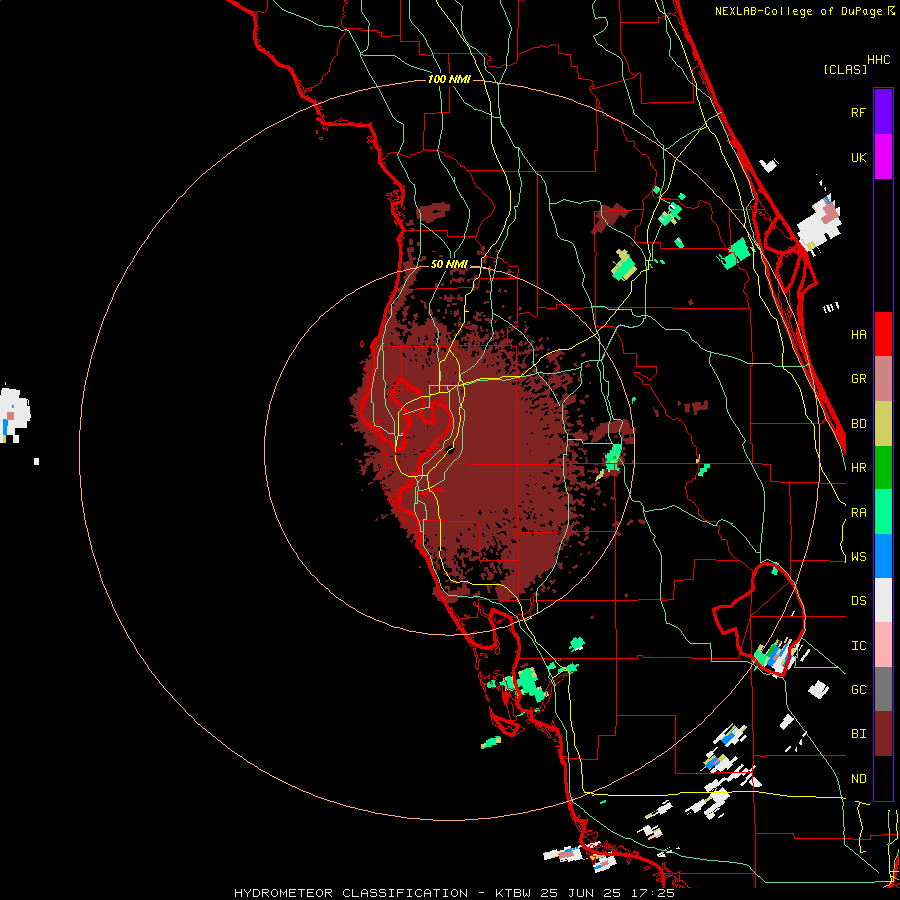Image resolution: width=900 pixels, height=900 pixels.
Task: Click the IC light pink legend swatch
Action: coord(883,645)
